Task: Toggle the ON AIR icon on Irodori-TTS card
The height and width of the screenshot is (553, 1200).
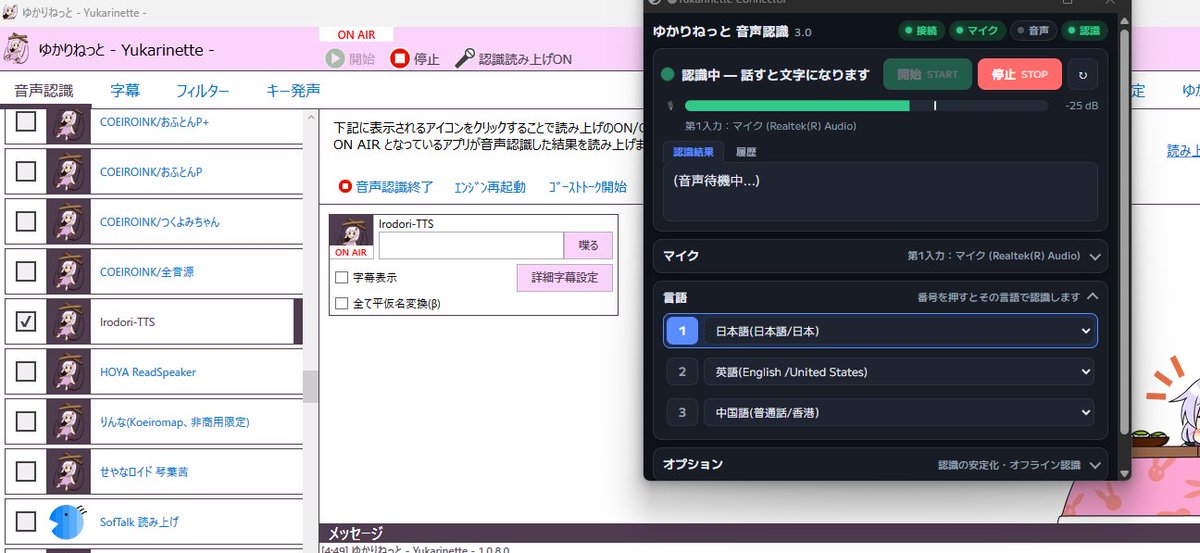Action: click(352, 238)
